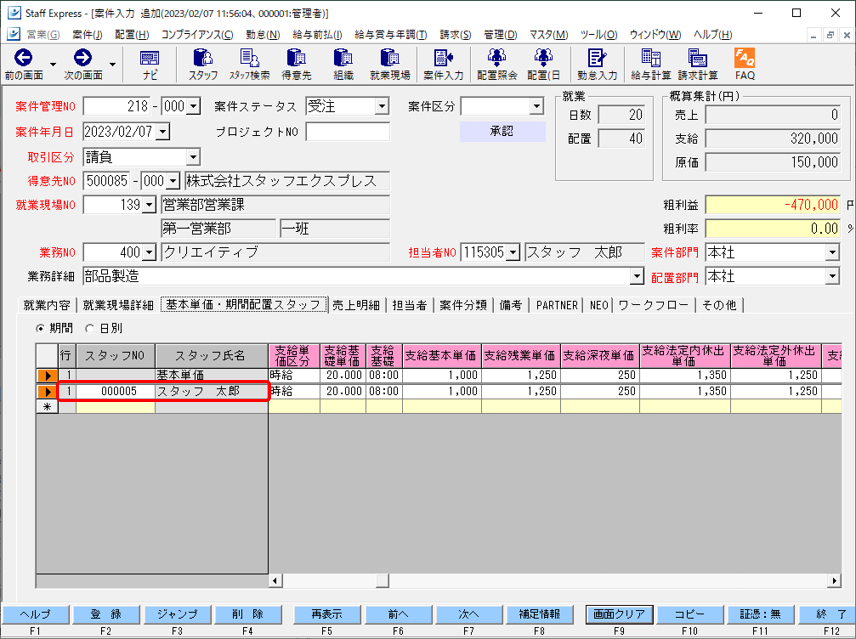Select the 日別 radio button
The image size is (856, 639).
[x=90, y=329]
